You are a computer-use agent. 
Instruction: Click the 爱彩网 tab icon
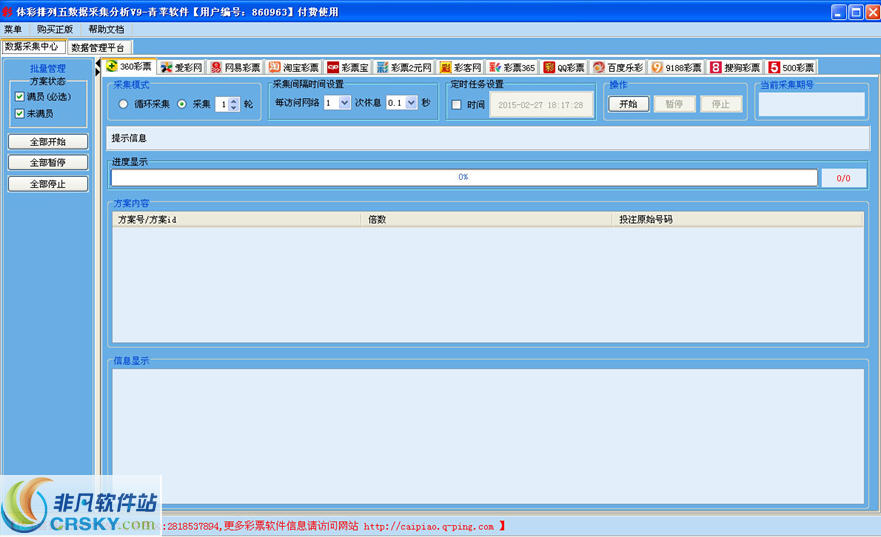(x=166, y=68)
